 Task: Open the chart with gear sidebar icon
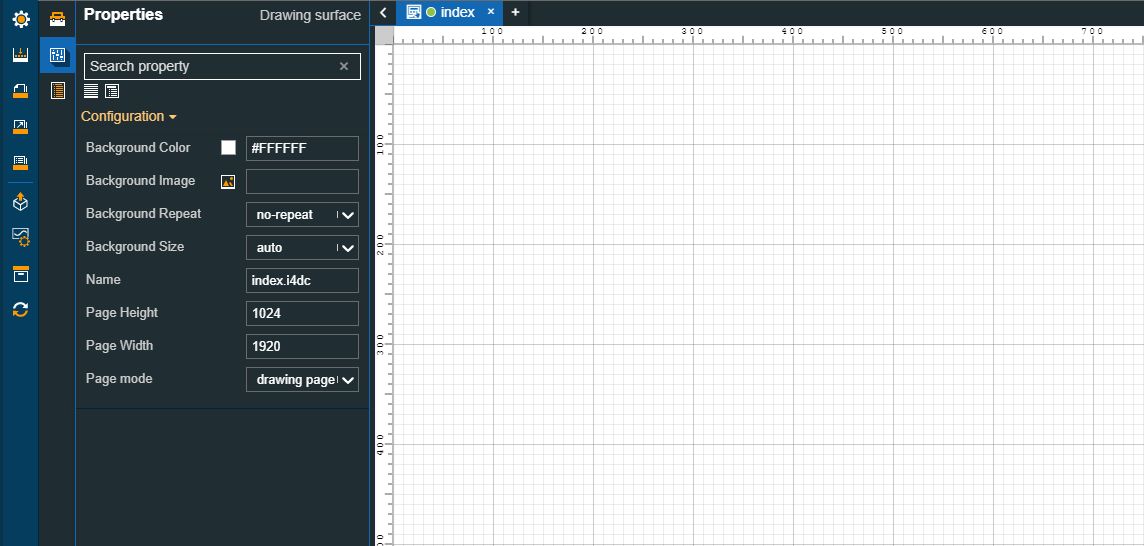pyautogui.click(x=20, y=237)
